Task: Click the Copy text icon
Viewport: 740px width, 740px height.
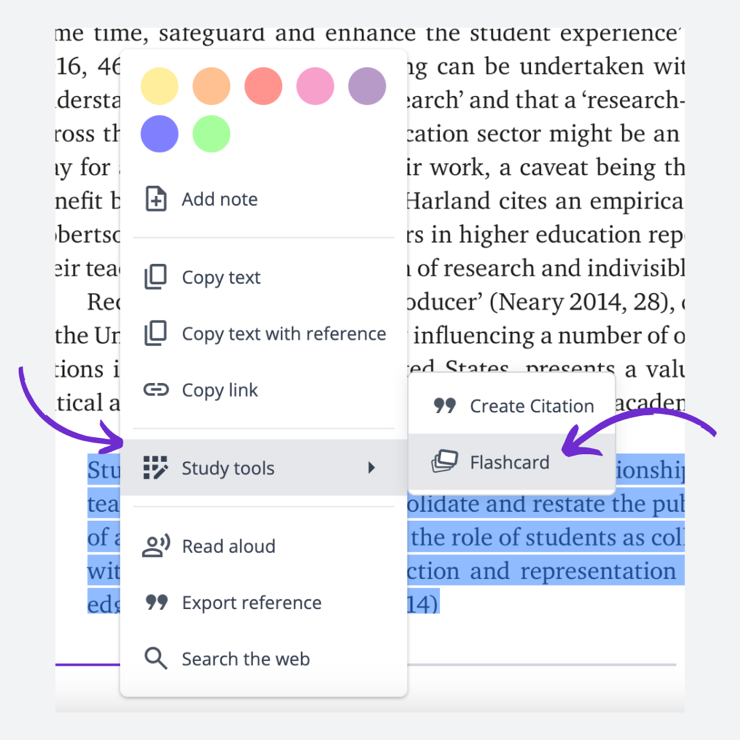Action: tap(156, 277)
